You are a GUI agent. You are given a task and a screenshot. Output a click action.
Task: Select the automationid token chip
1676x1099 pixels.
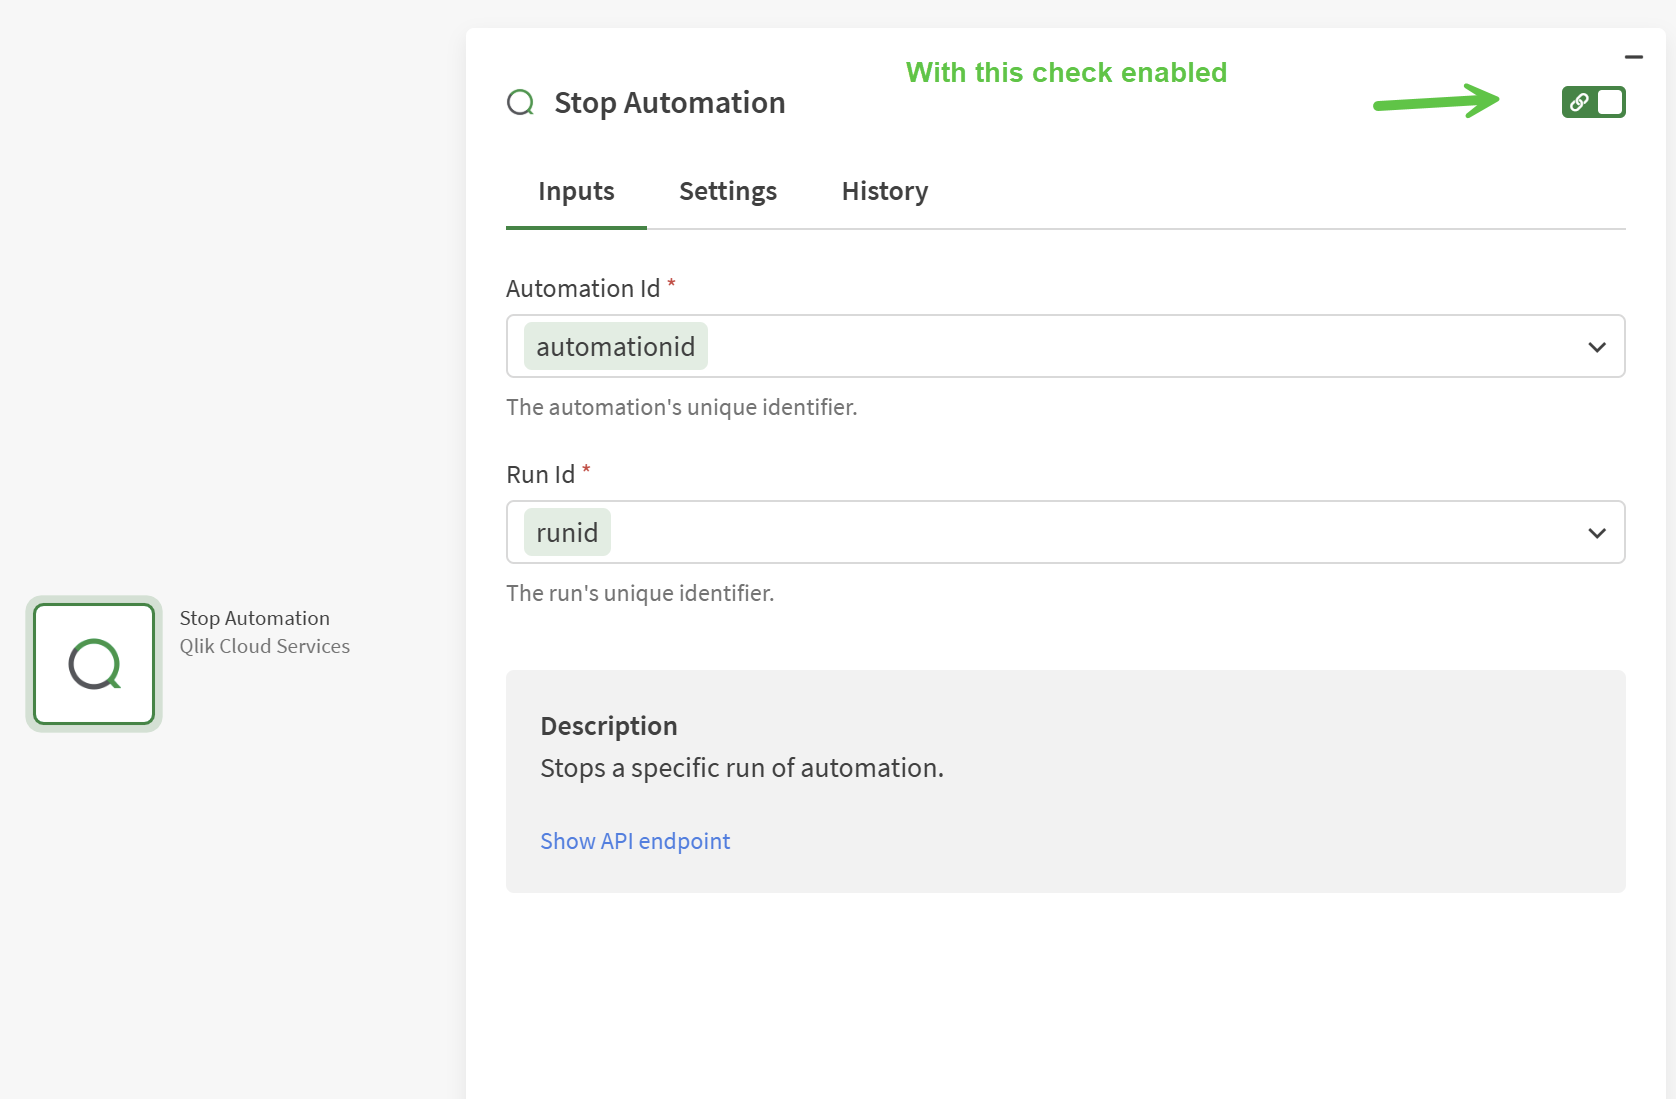(614, 346)
